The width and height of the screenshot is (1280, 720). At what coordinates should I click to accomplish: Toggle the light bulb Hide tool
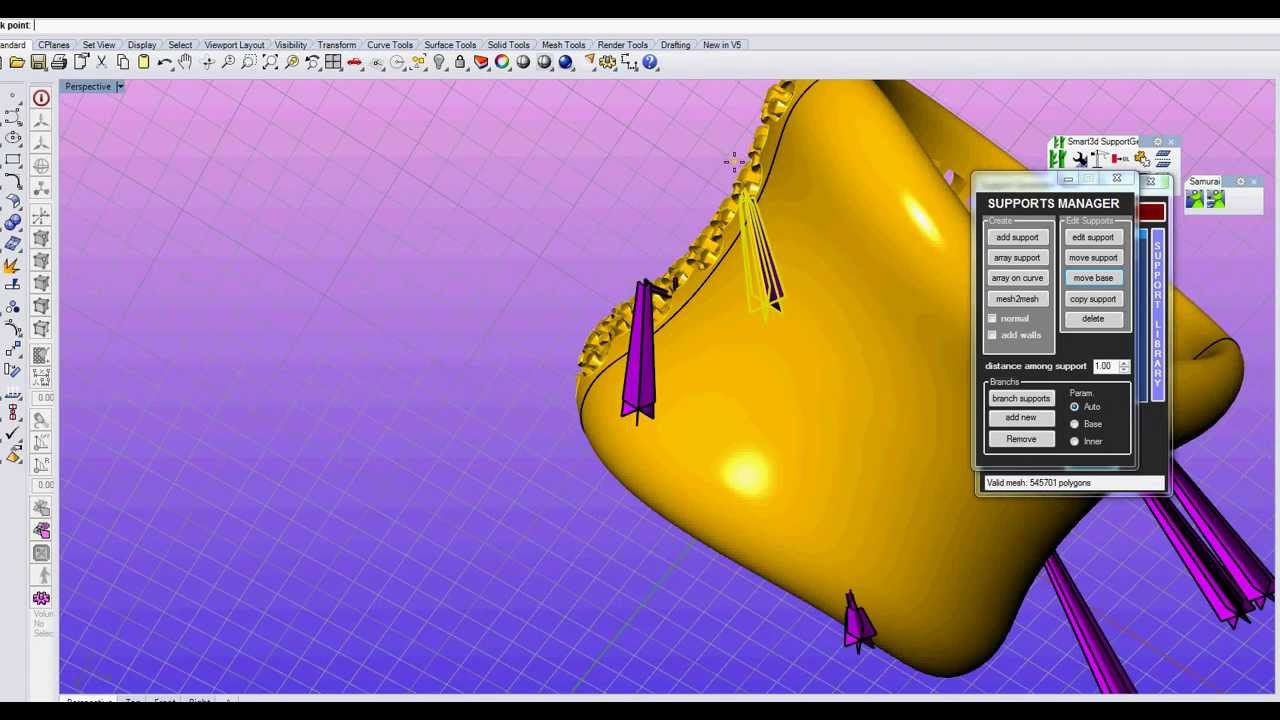(x=439, y=62)
